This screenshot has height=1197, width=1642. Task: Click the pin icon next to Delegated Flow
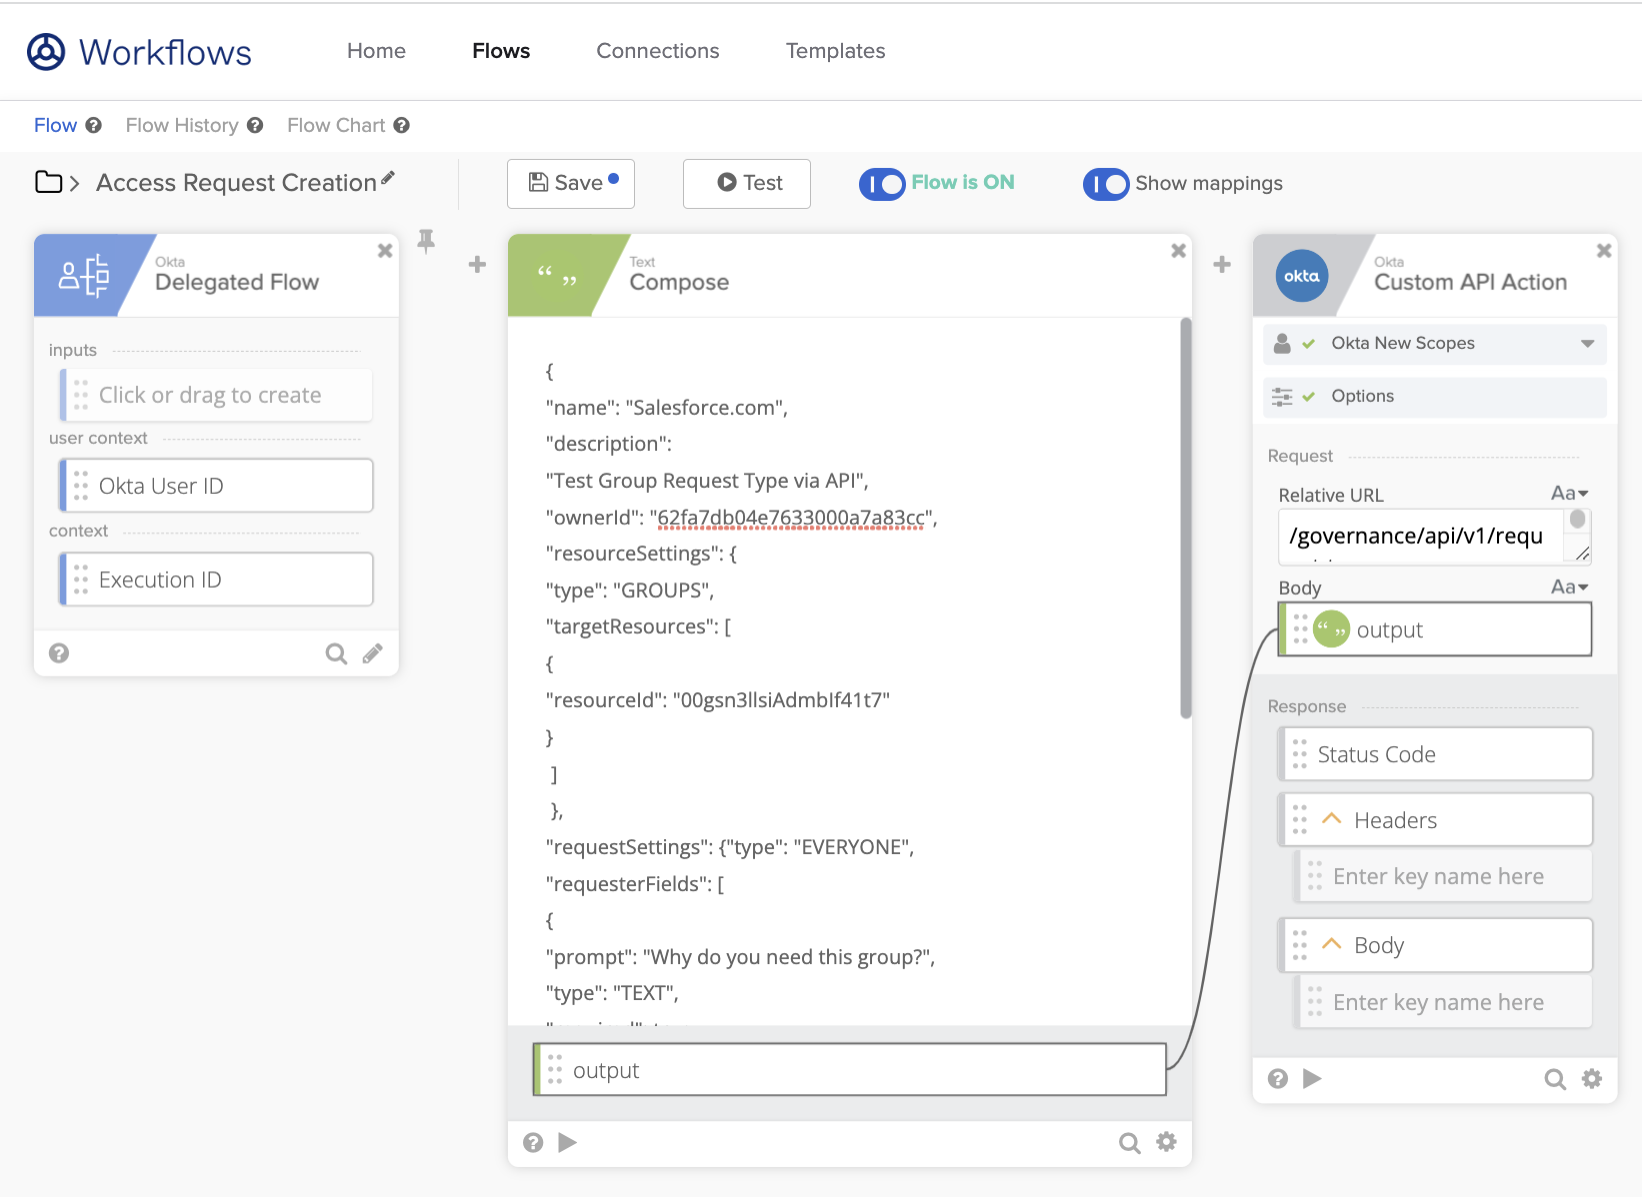(426, 242)
